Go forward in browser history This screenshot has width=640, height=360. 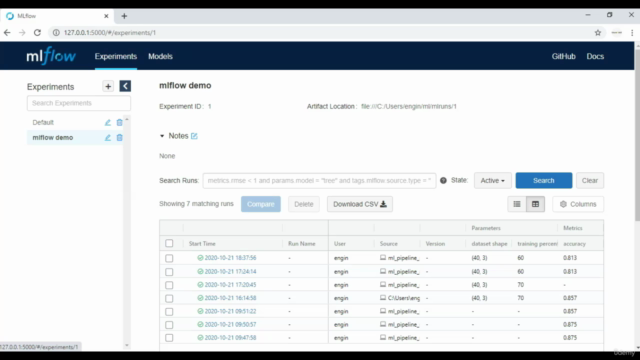[22, 33]
